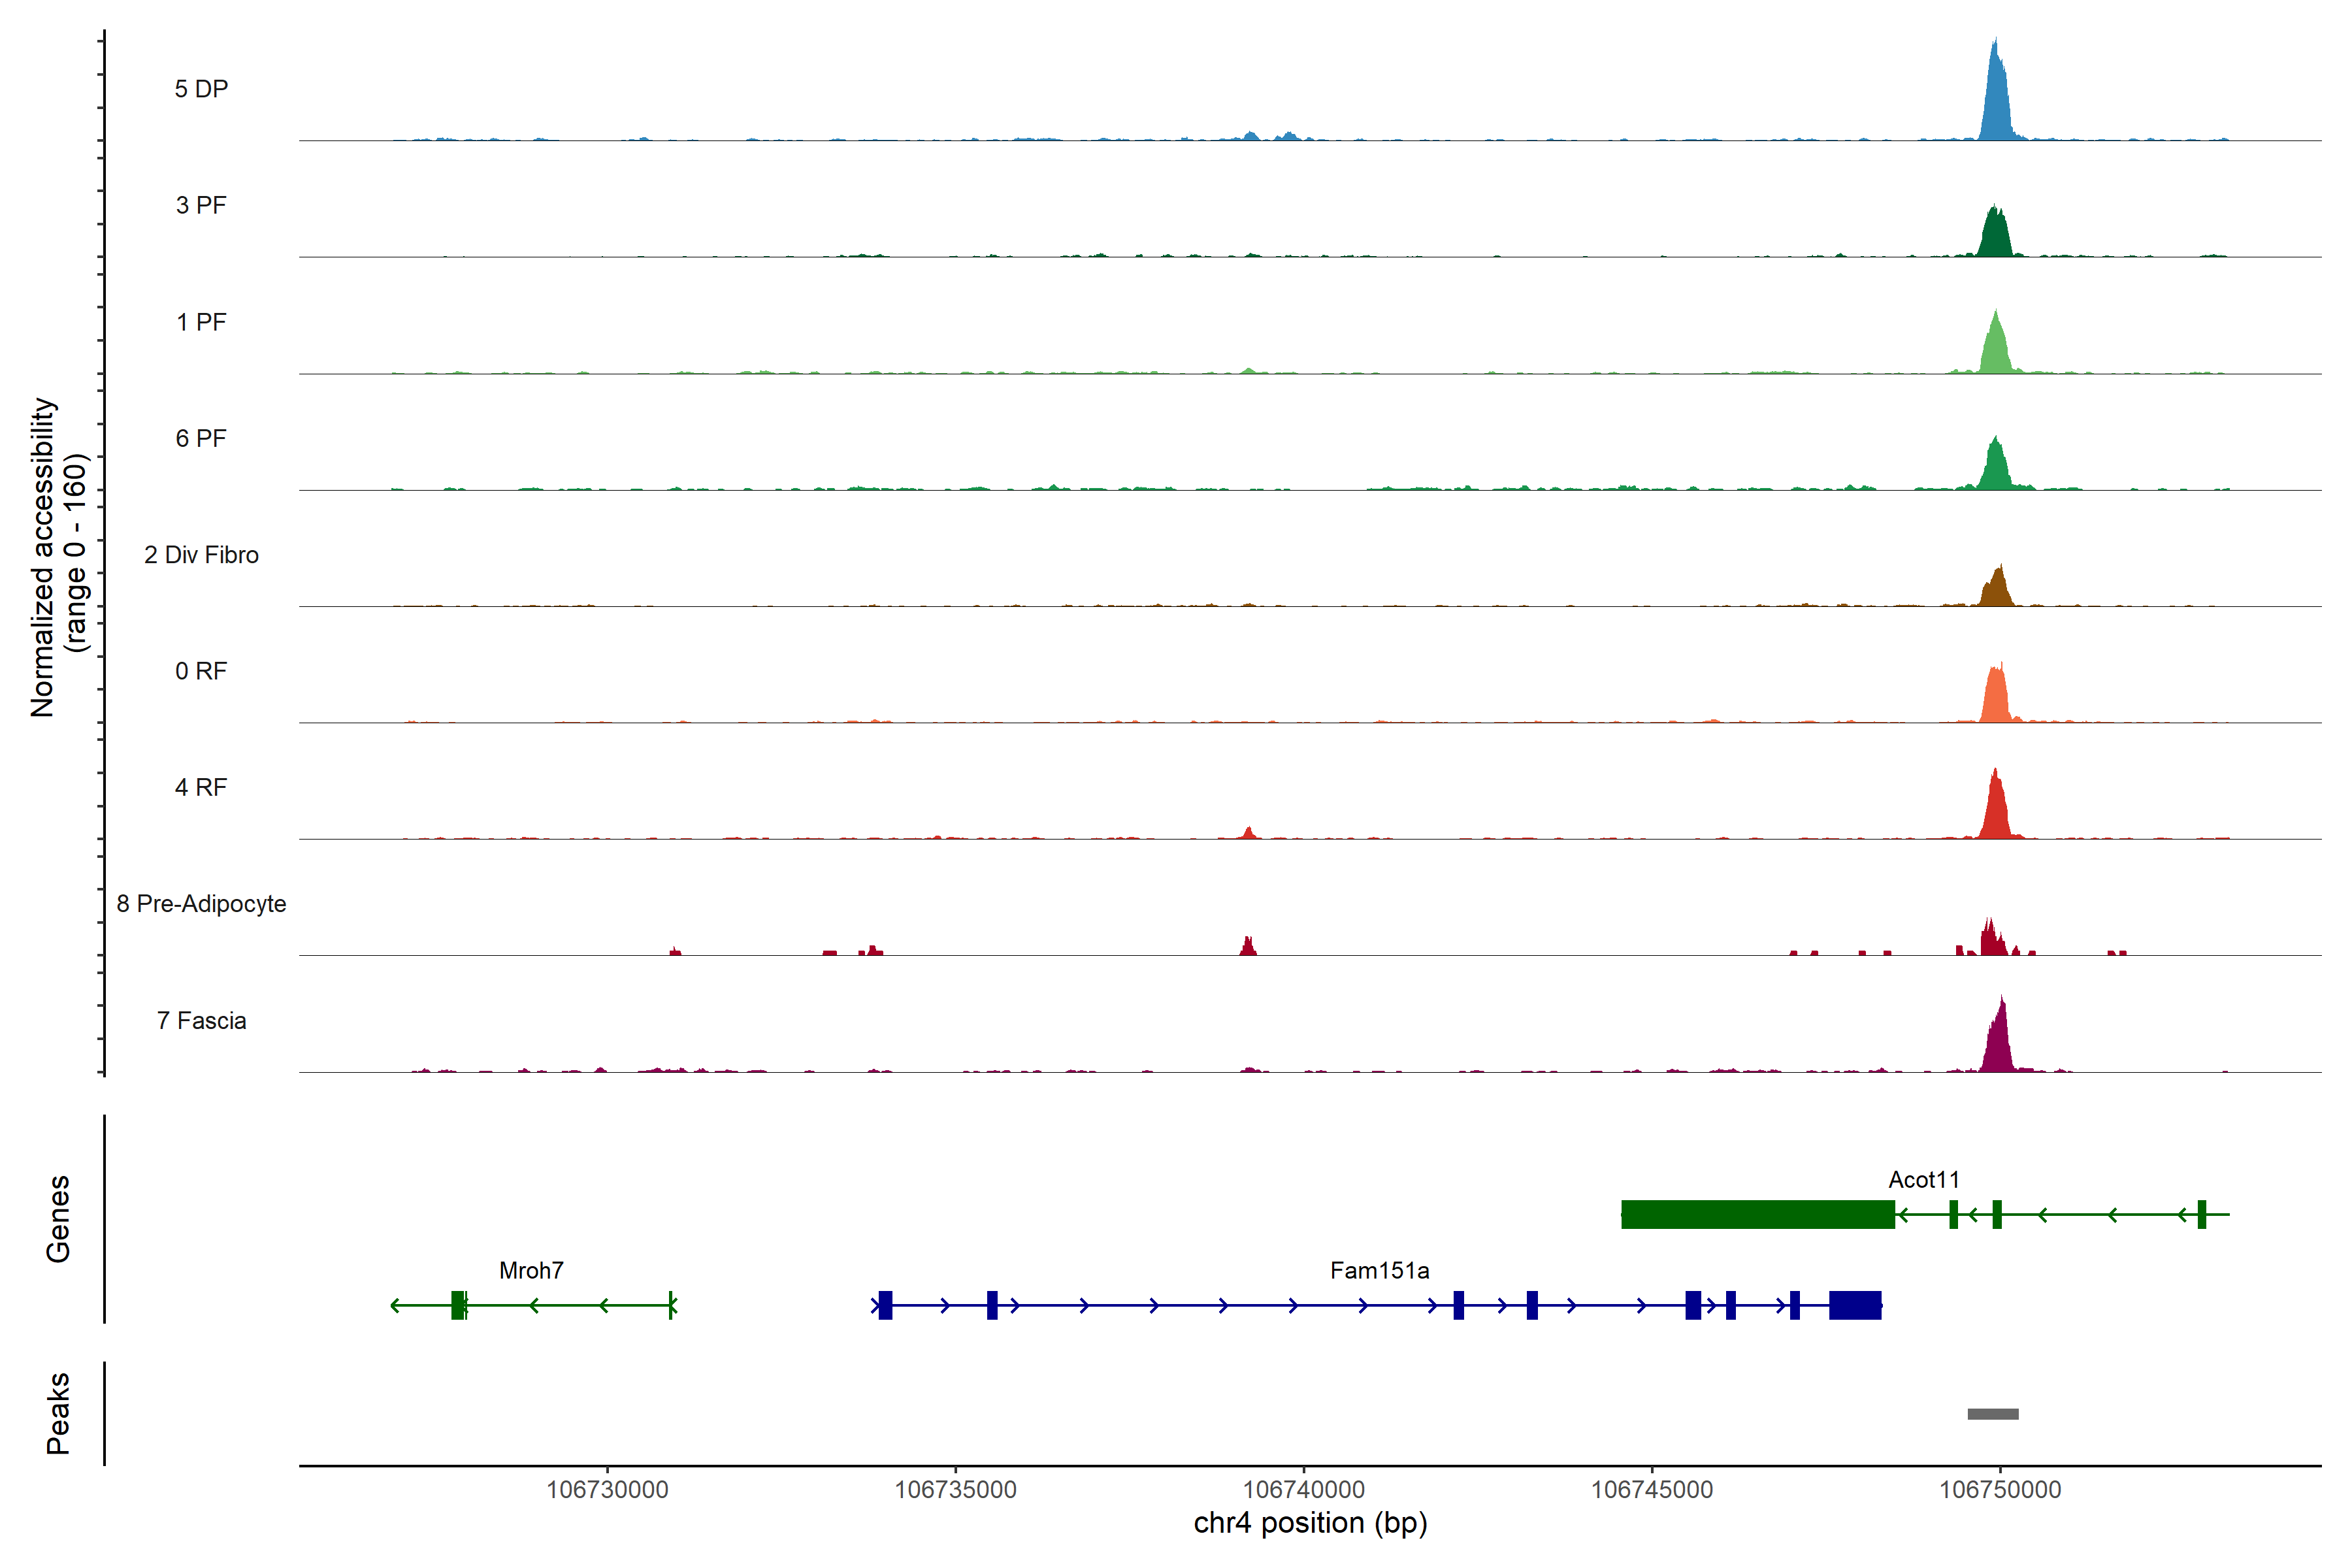Click the Mroh7 gene label
2352x1568 pixels.
pos(531,1271)
